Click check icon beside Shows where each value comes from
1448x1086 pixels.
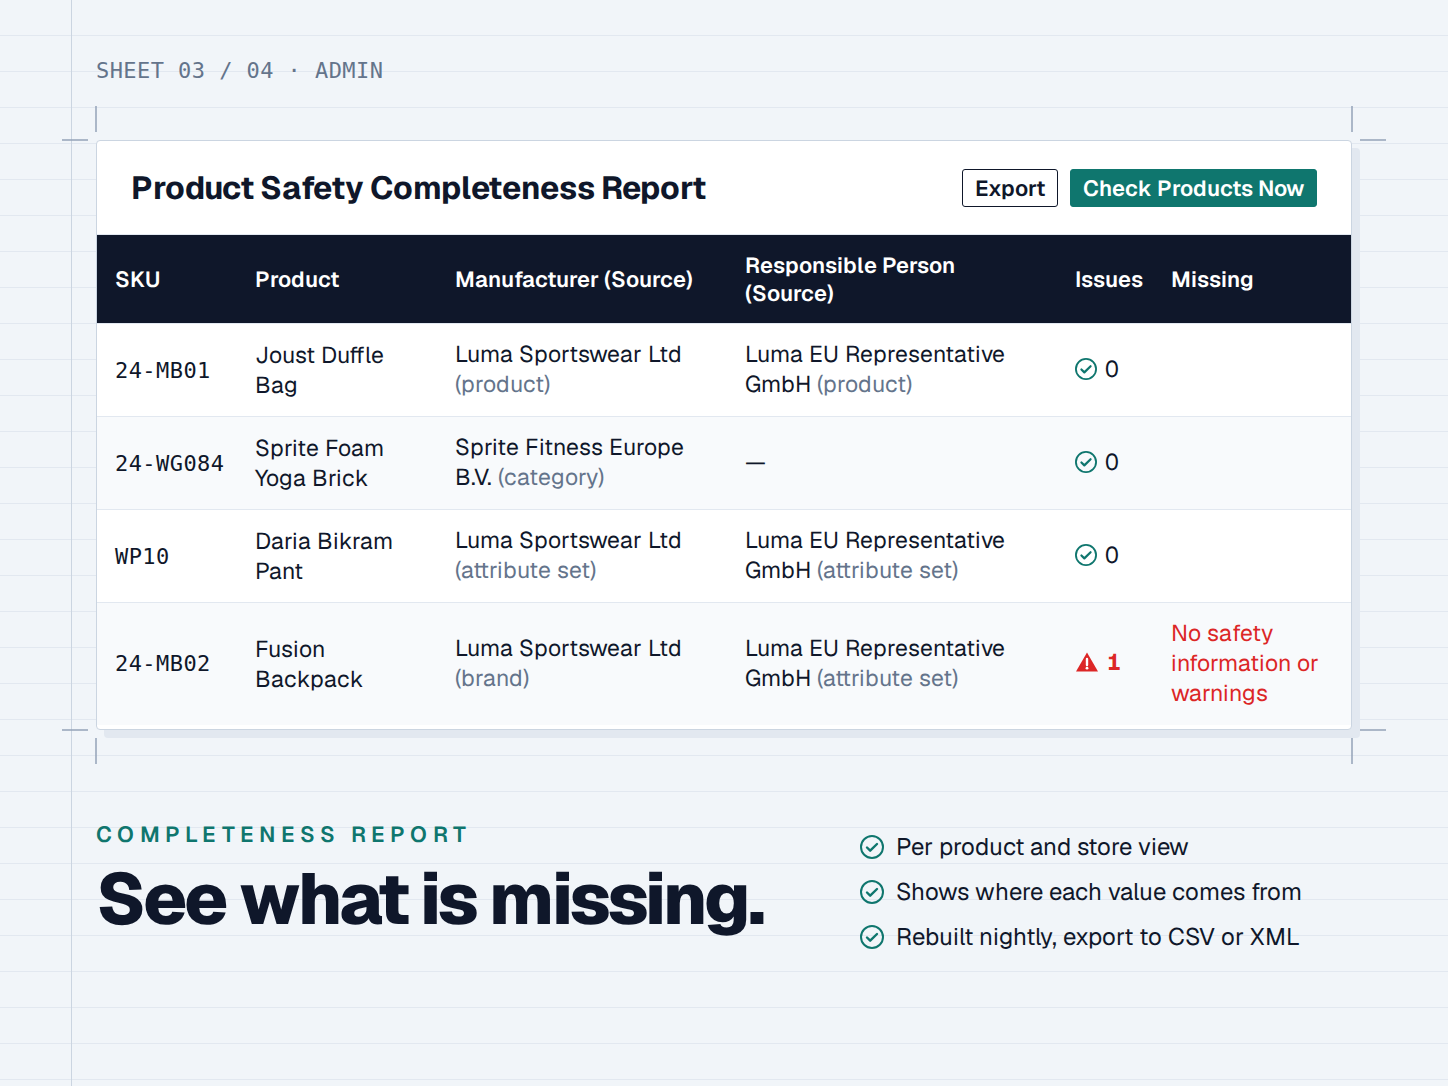872,892
